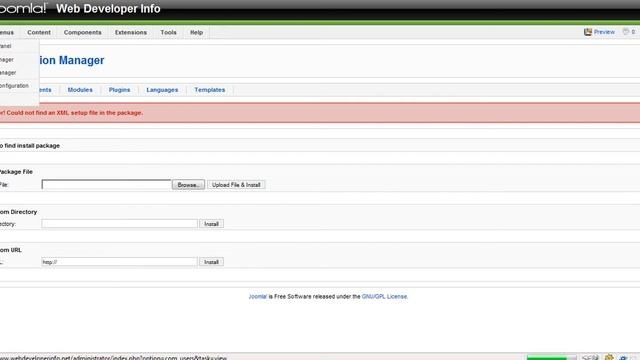
Task: Choose the Panel entry in the dropdown
Action: (x=6, y=46)
